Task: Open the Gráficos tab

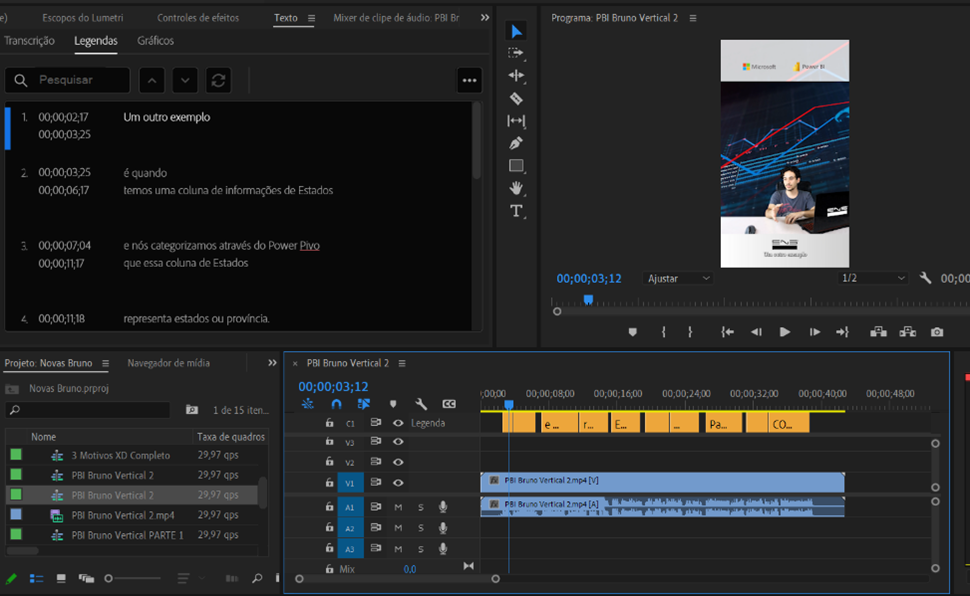Action: [155, 41]
